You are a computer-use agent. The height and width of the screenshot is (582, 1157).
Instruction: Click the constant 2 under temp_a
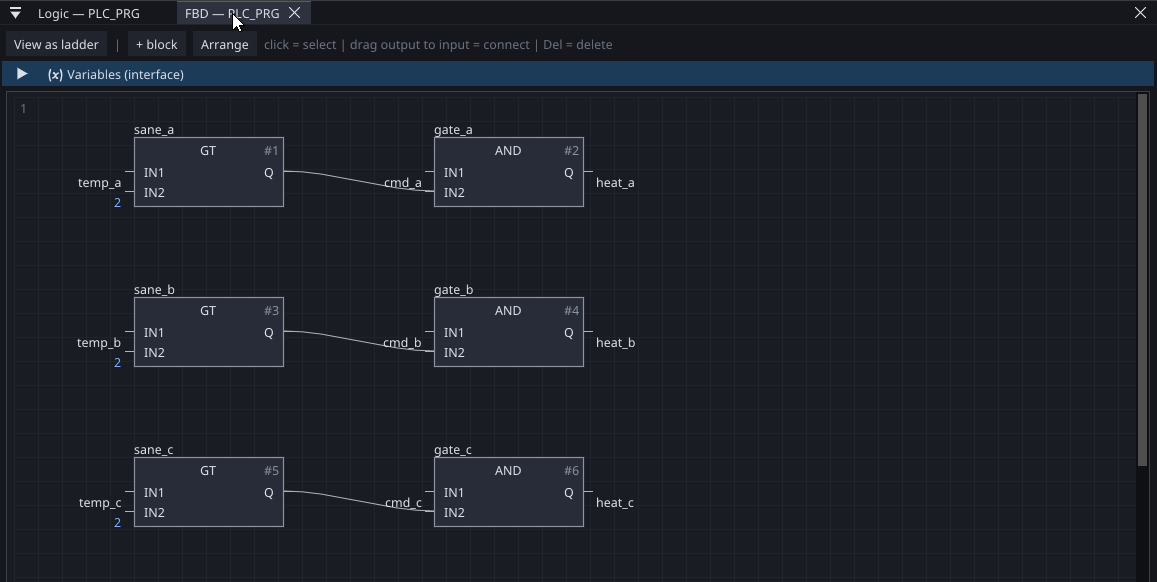tap(117, 202)
